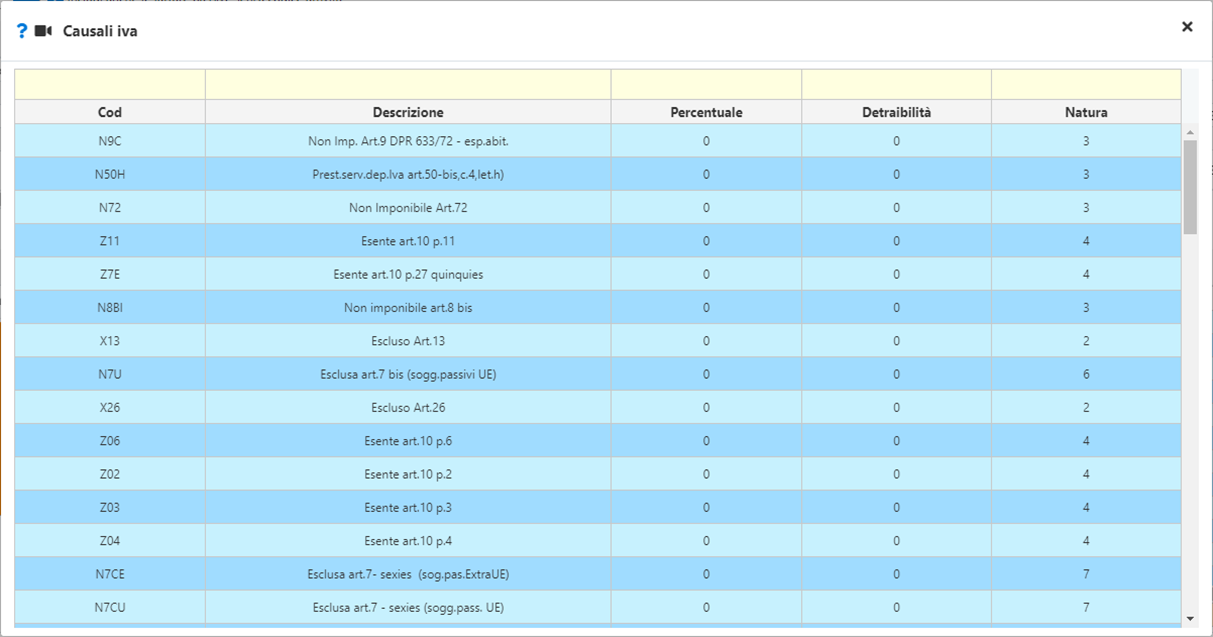Click Detraibilità value 0 in N7CU row
This screenshot has height=637, width=1213.
896,607
